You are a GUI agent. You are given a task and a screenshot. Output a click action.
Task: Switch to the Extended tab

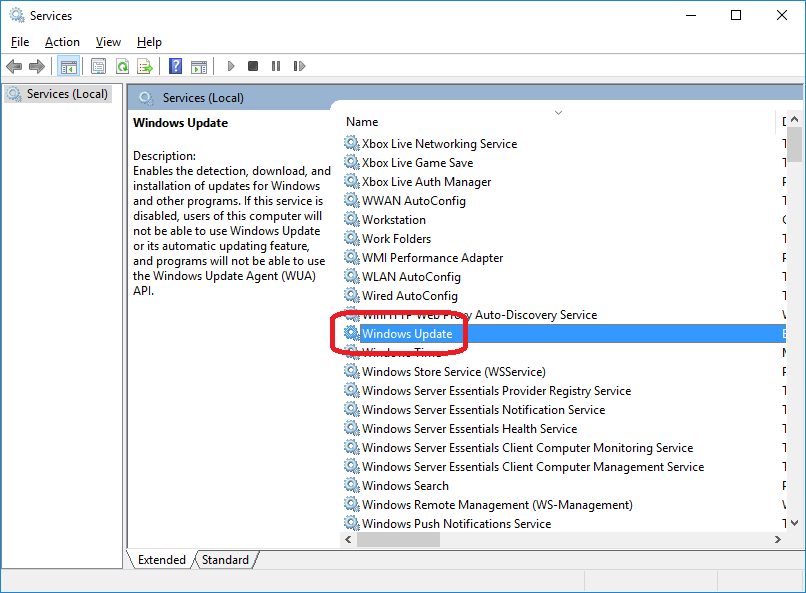point(161,560)
